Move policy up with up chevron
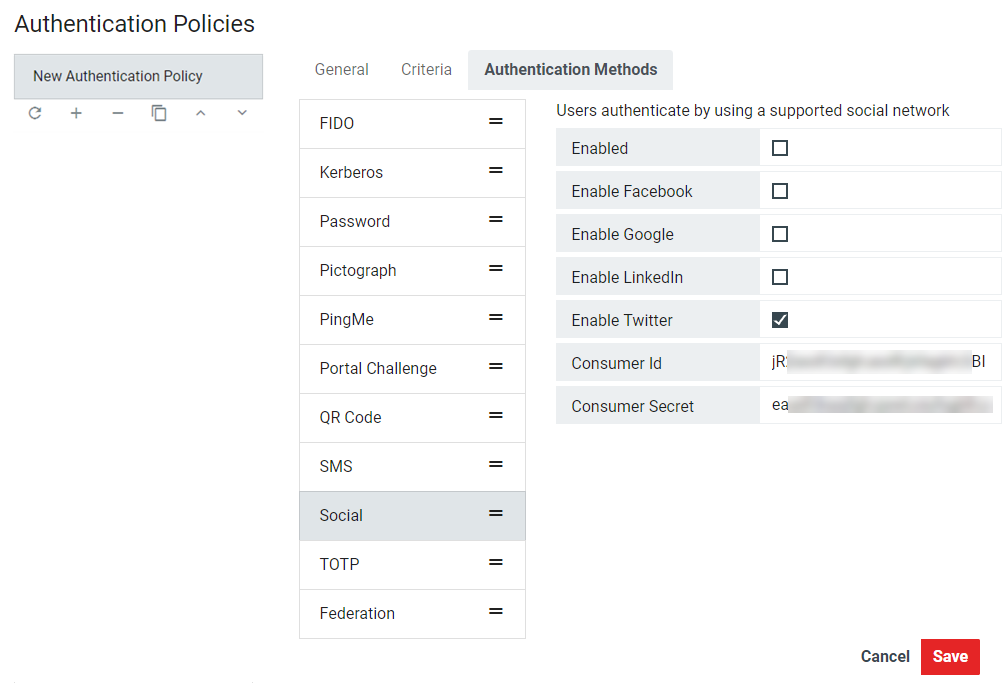This screenshot has width=1008, height=683. pos(200,114)
